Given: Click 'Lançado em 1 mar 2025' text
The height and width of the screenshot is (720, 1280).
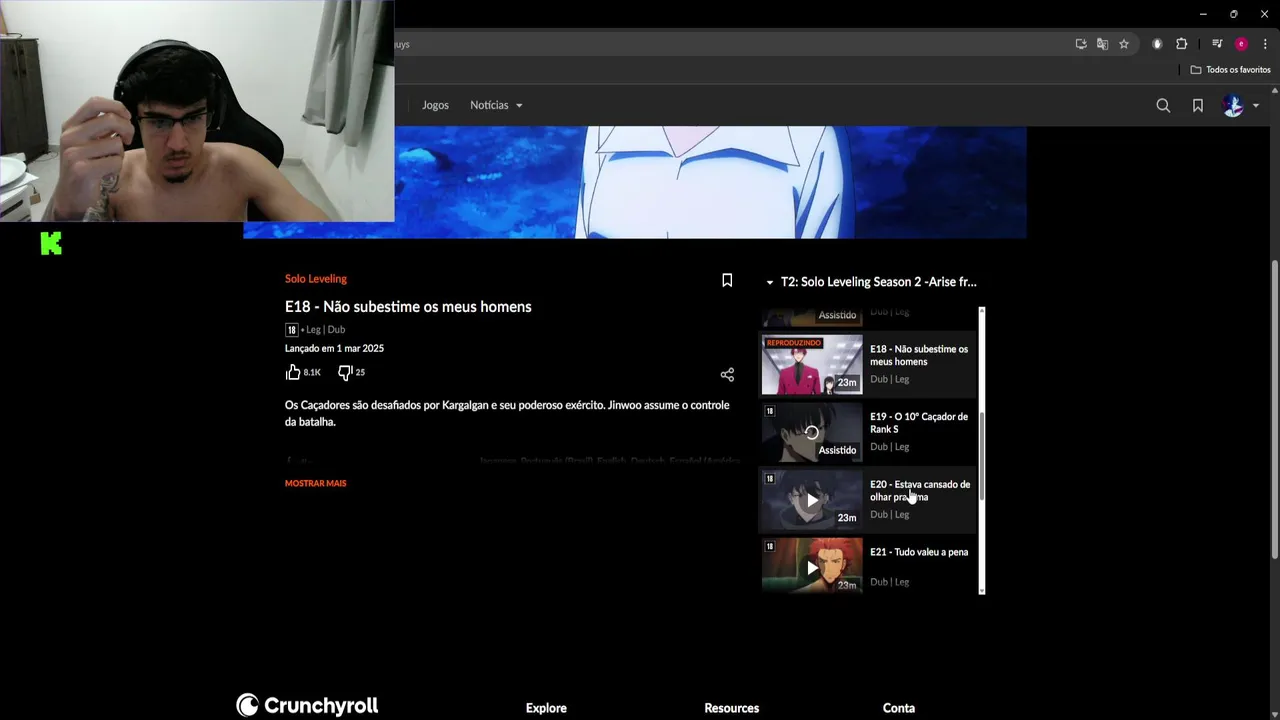Looking at the screenshot, I should click(x=334, y=348).
